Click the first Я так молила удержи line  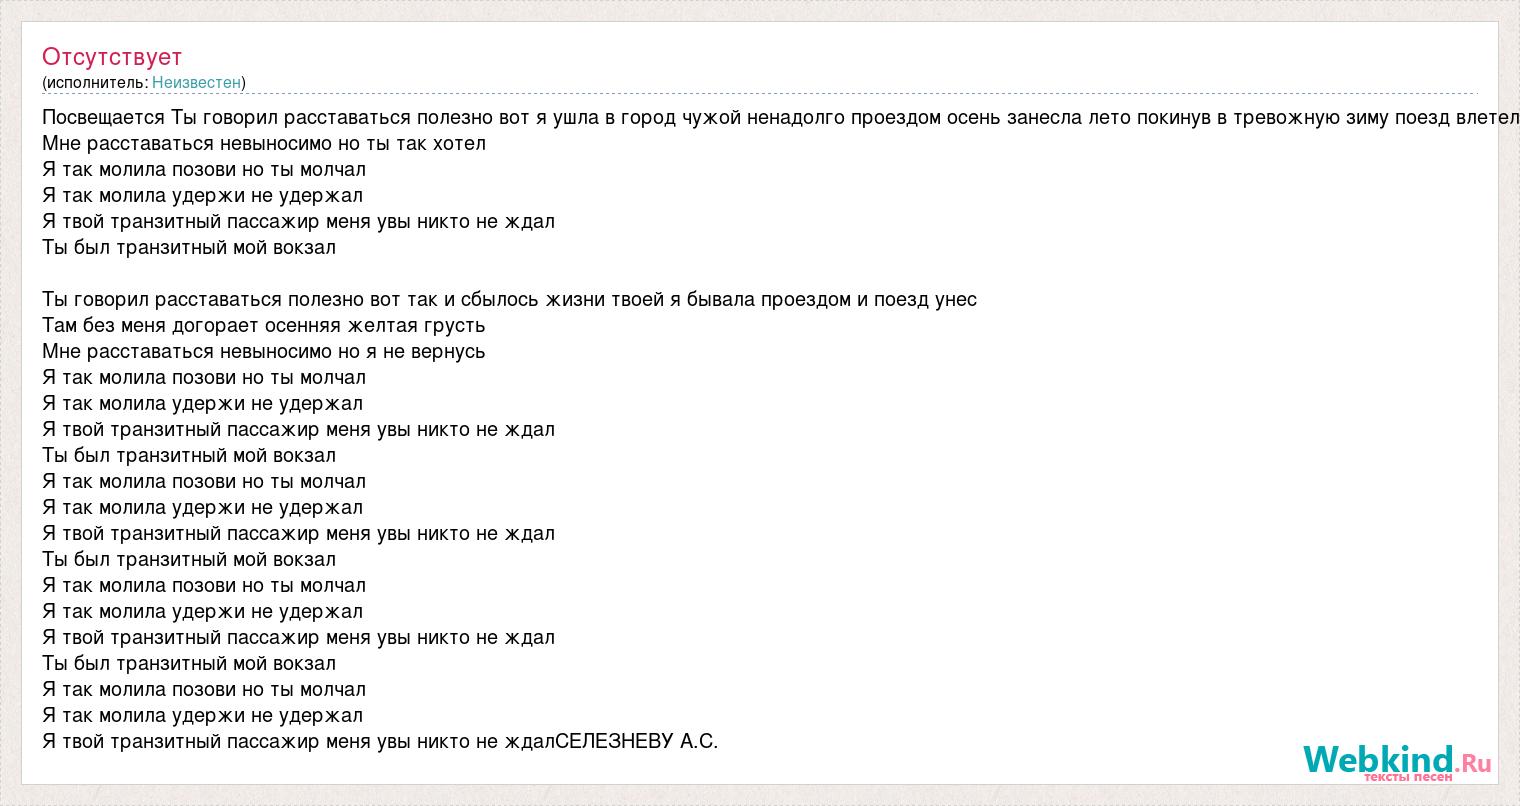coord(203,195)
